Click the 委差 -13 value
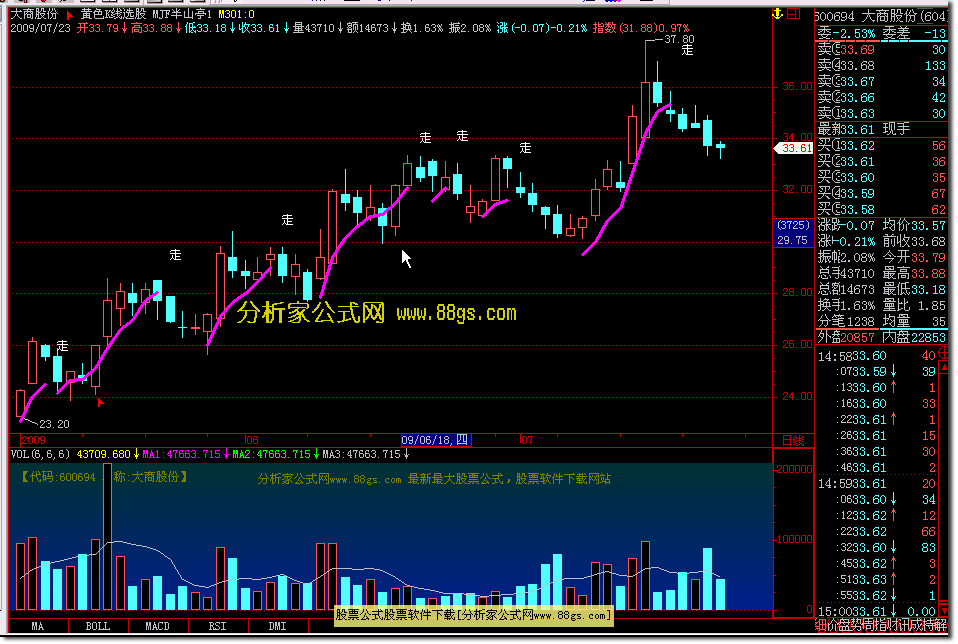This screenshot has height=644, width=958. (935, 34)
